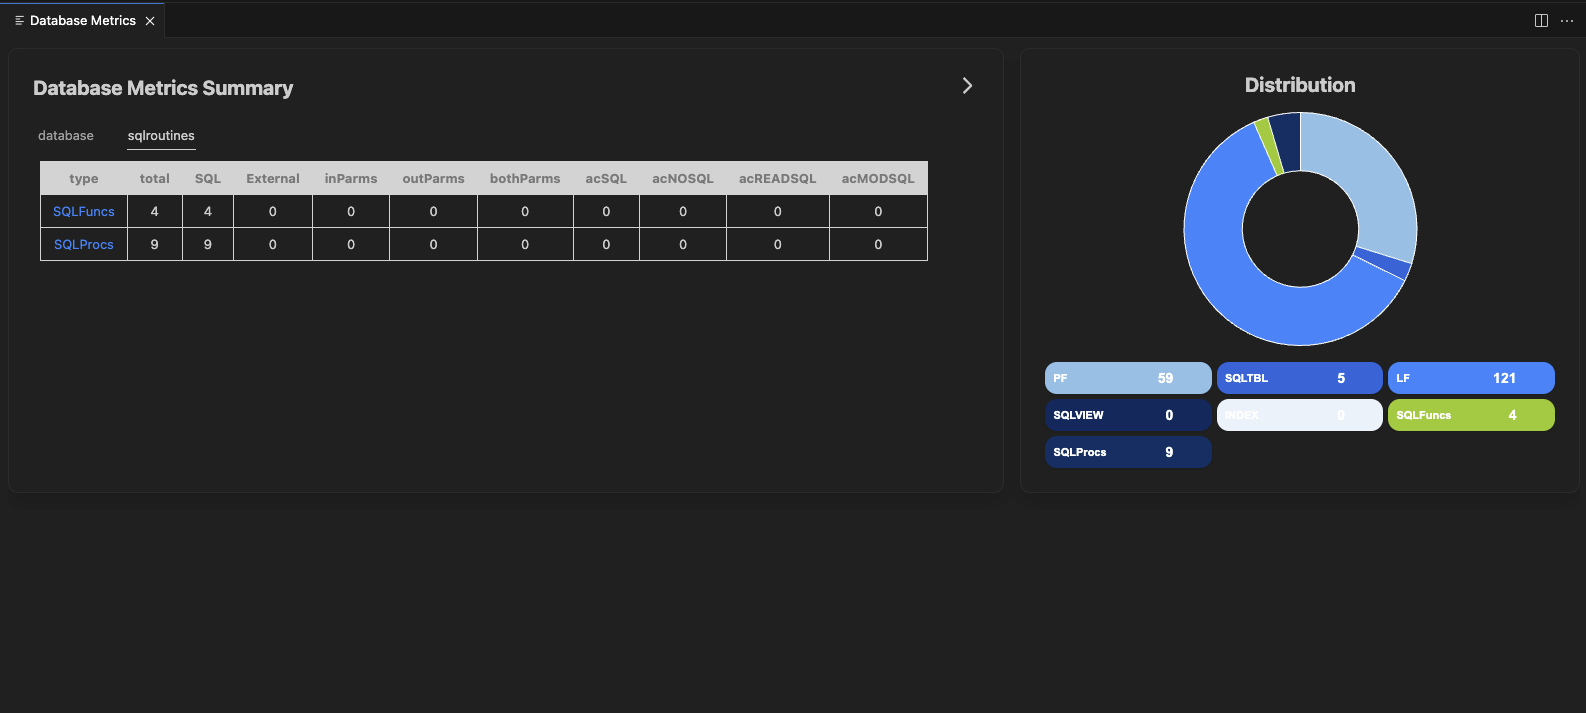1586x713 pixels.
Task: Click the acMODSQL column header
Action: point(878,179)
